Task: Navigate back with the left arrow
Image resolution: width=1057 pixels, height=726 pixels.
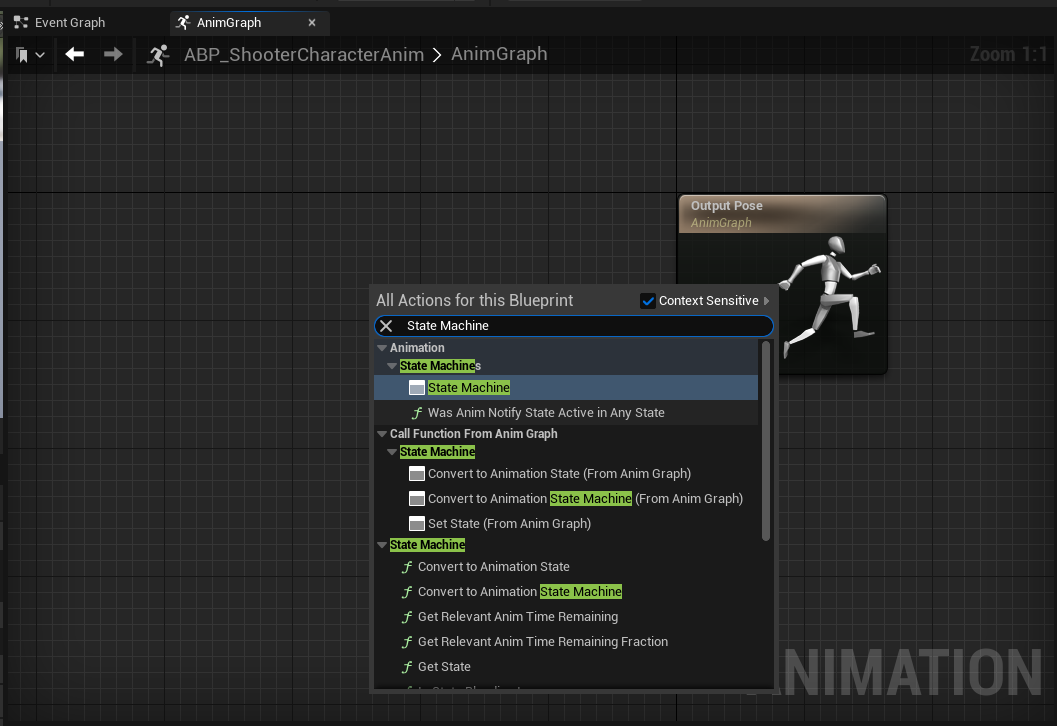Action: click(x=75, y=54)
